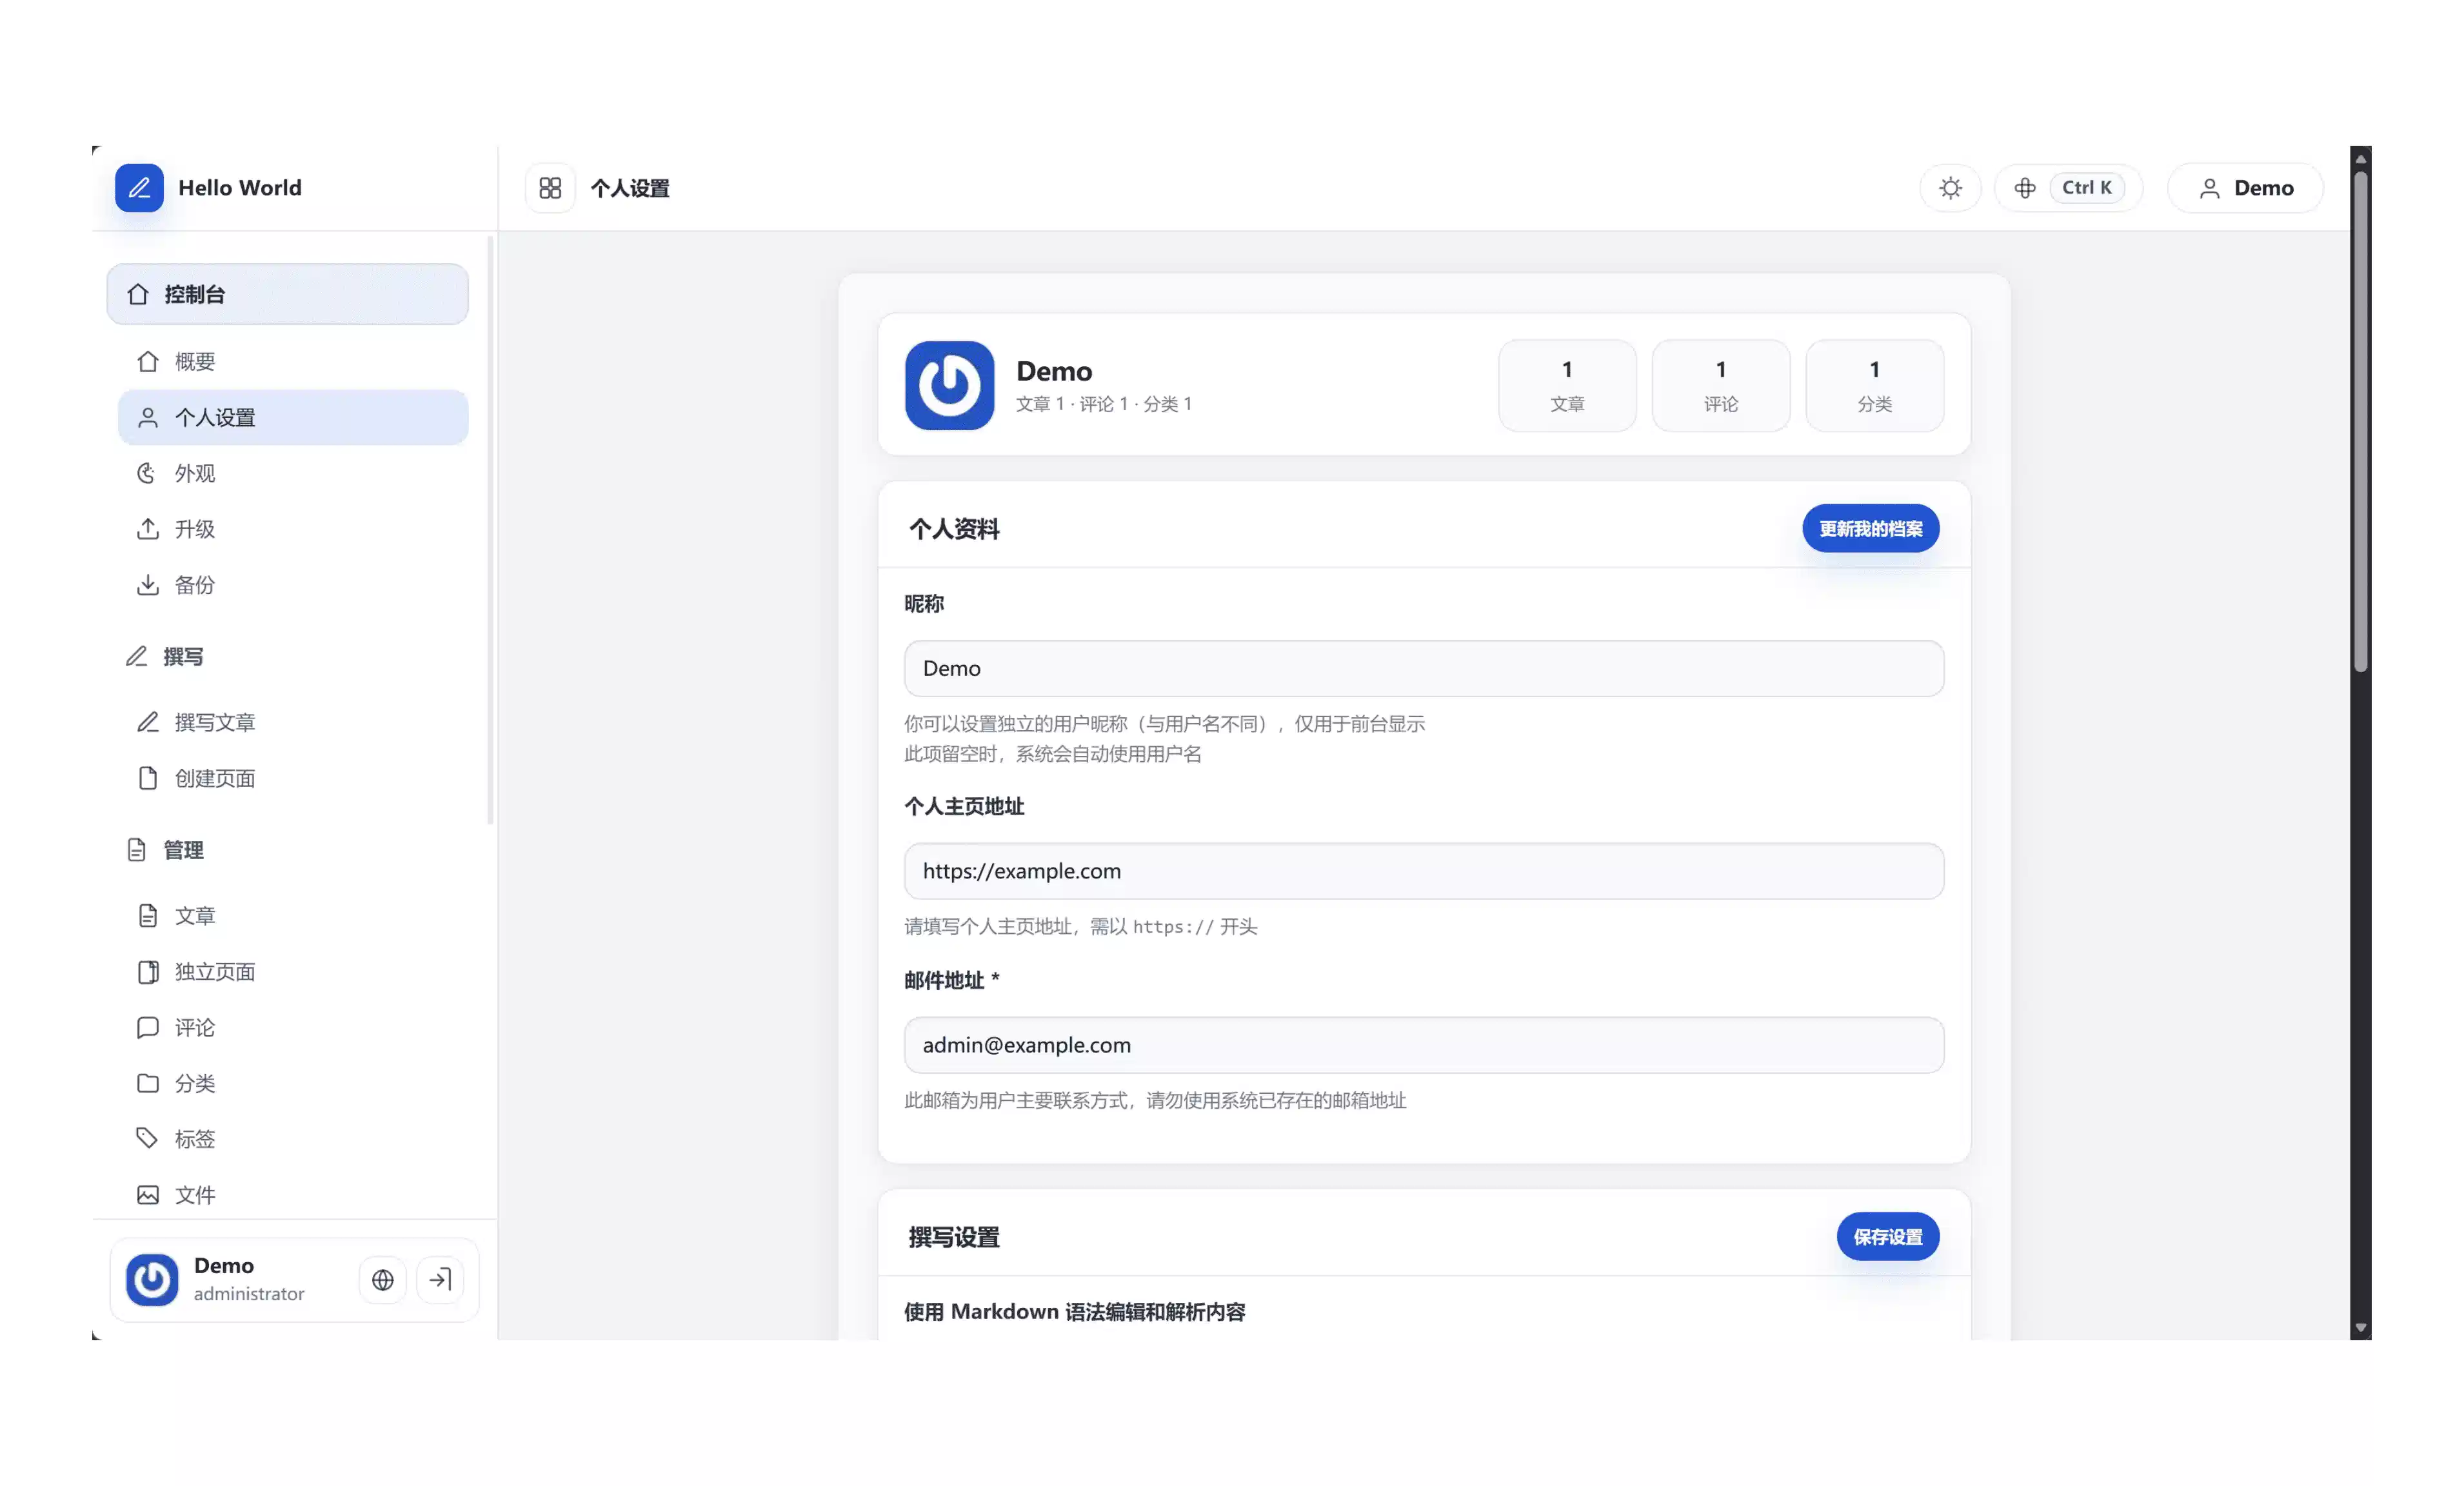Focus the 邮件地址 email field
Viewport: 2464px width, 1486px height.
pyautogui.click(x=1423, y=1045)
